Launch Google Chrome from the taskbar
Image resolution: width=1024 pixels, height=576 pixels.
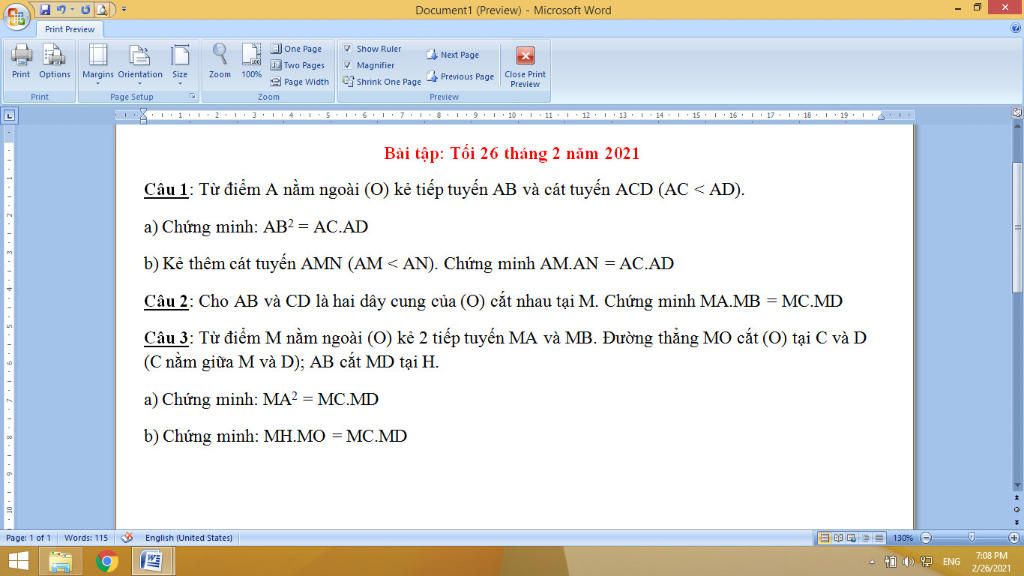pos(106,562)
